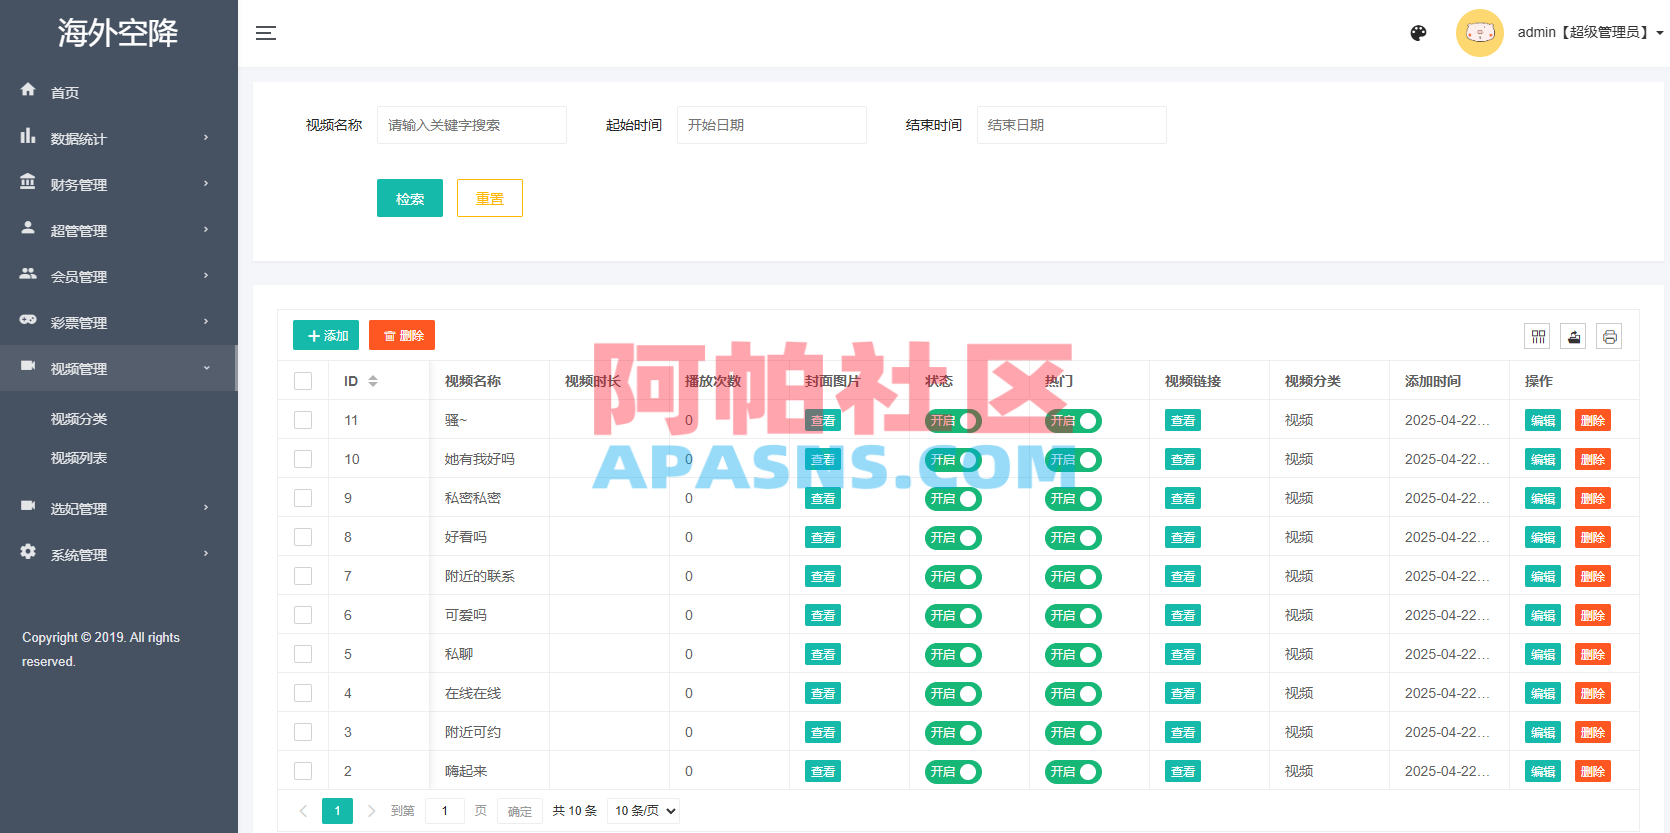Click the camera icon for 视频管理
This screenshot has height=833, width=1670.
click(28, 365)
